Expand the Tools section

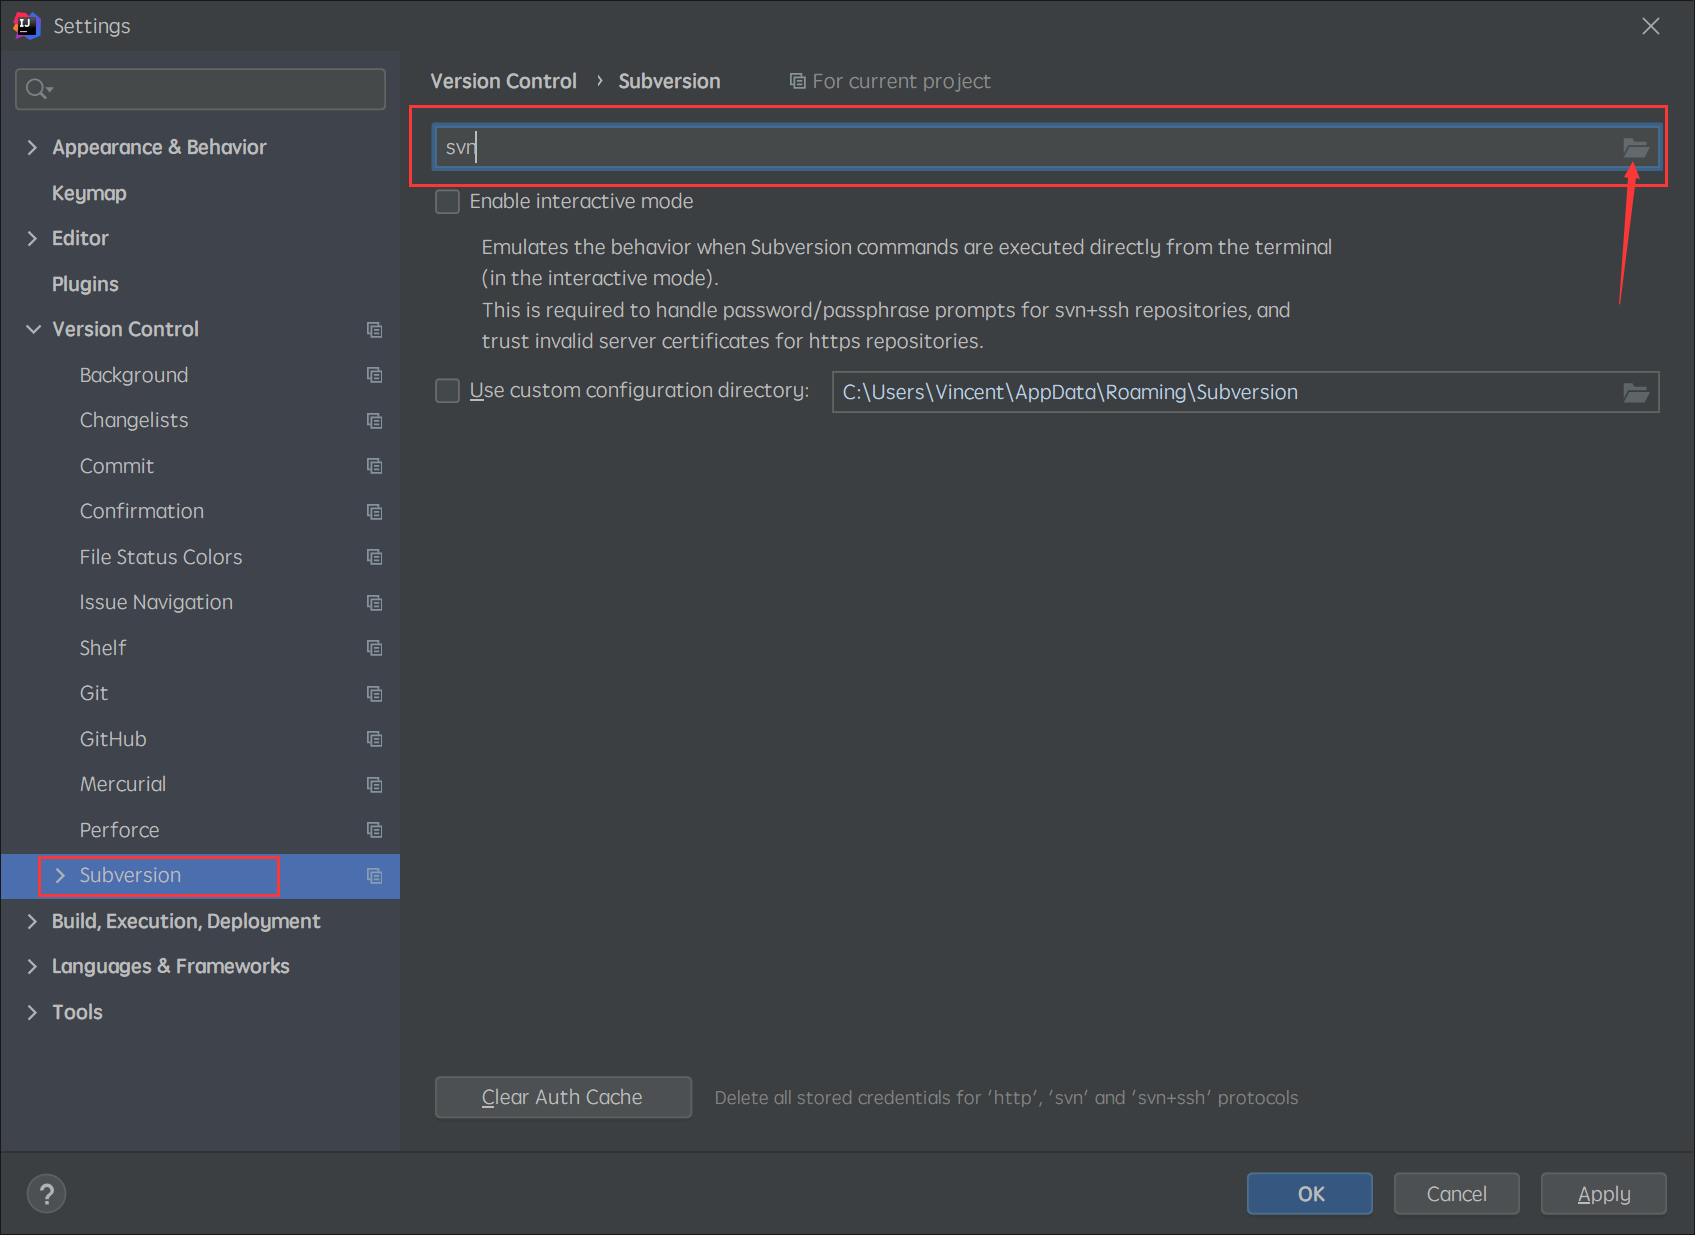[x=32, y=1012]
